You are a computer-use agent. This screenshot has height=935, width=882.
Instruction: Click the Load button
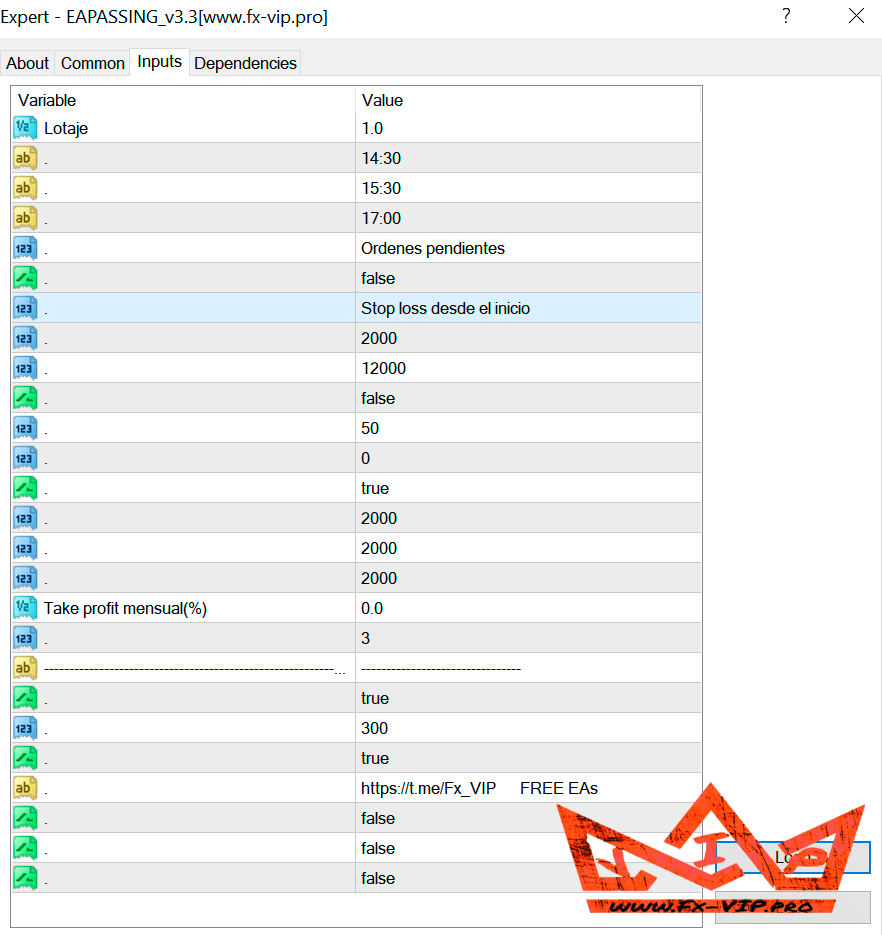point(792,857)
